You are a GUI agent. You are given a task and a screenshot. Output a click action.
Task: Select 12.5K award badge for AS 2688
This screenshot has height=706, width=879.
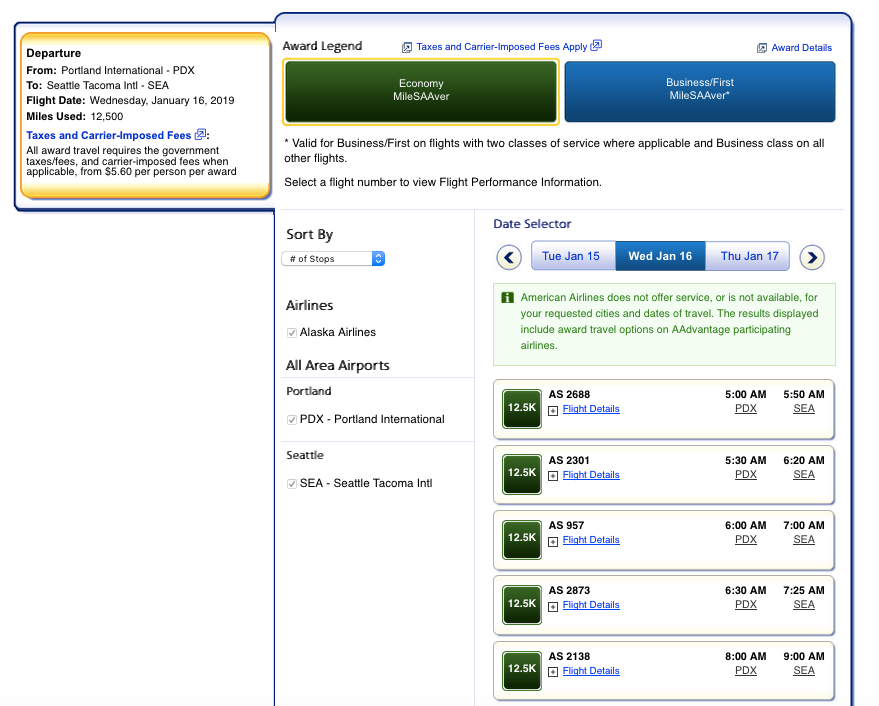(521, 408)
